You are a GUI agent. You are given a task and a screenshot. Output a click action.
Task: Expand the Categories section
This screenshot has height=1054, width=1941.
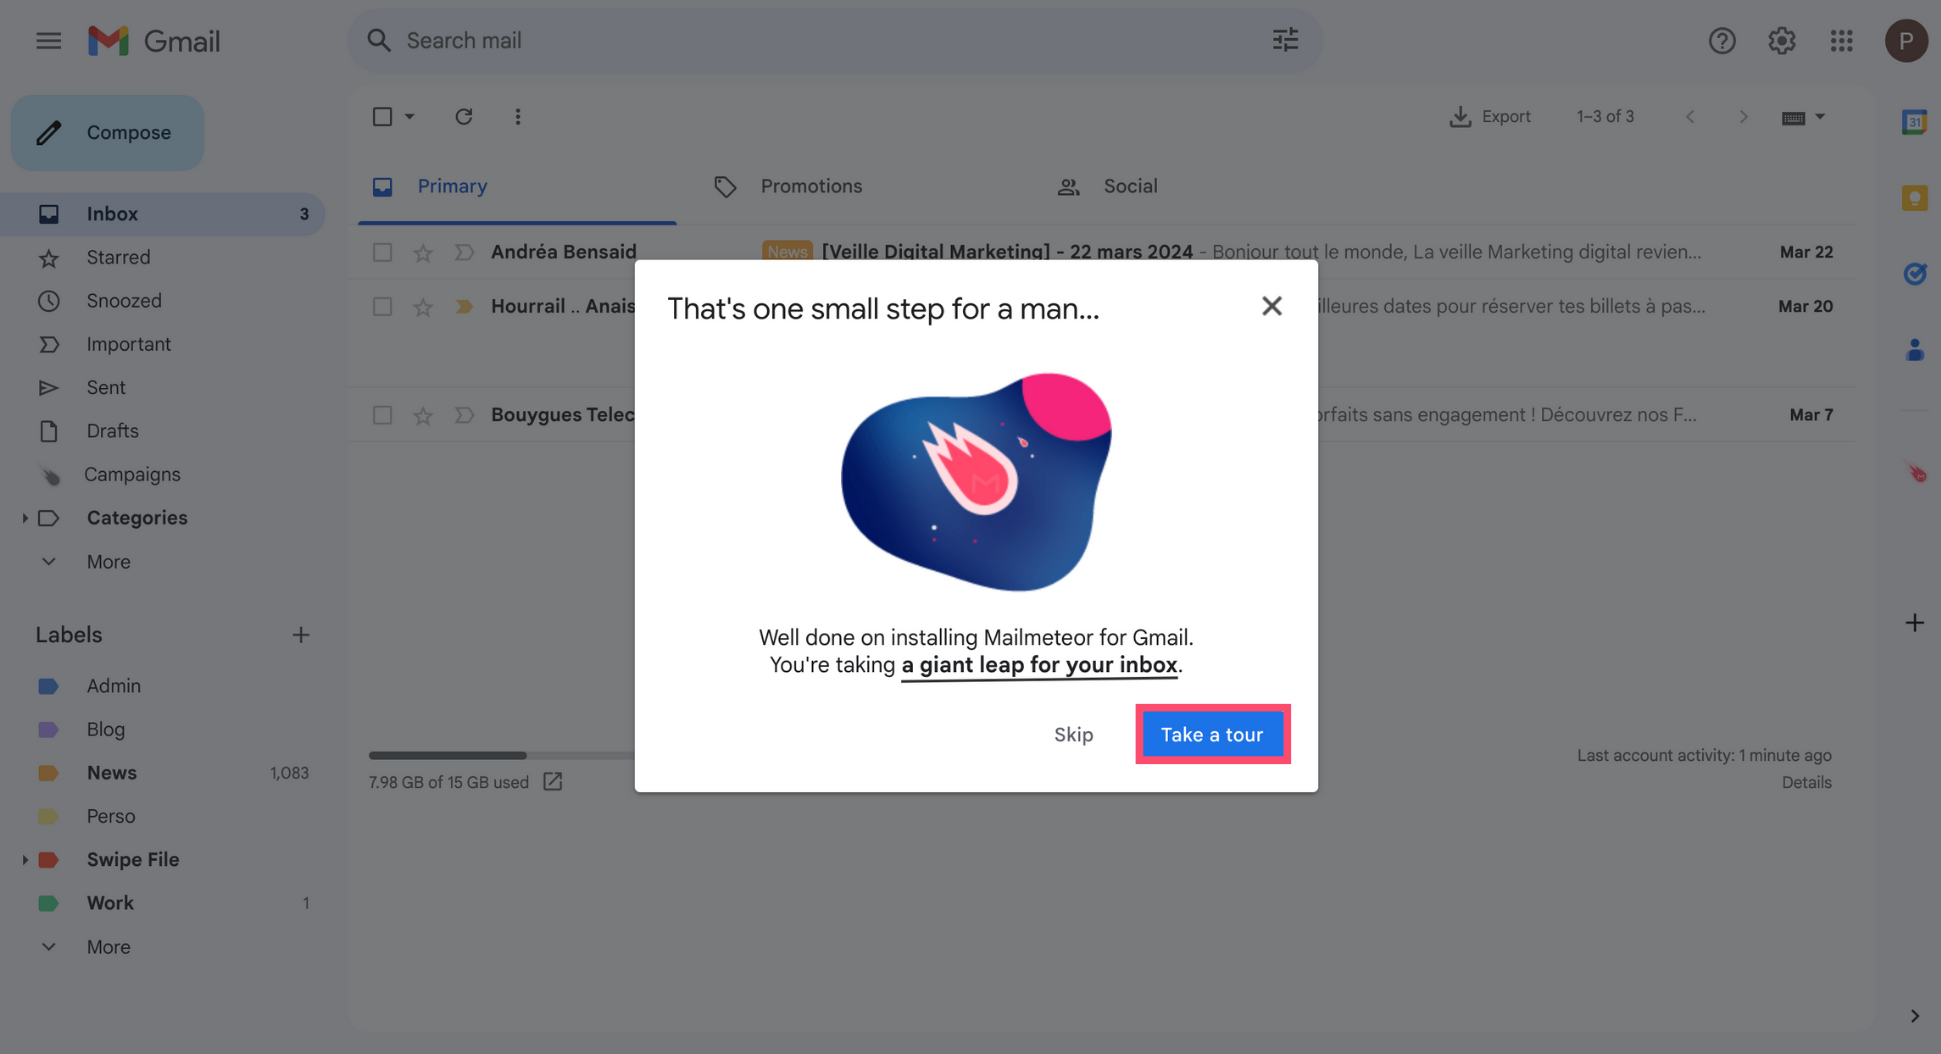pyautogui.click(x=25, y=518)
